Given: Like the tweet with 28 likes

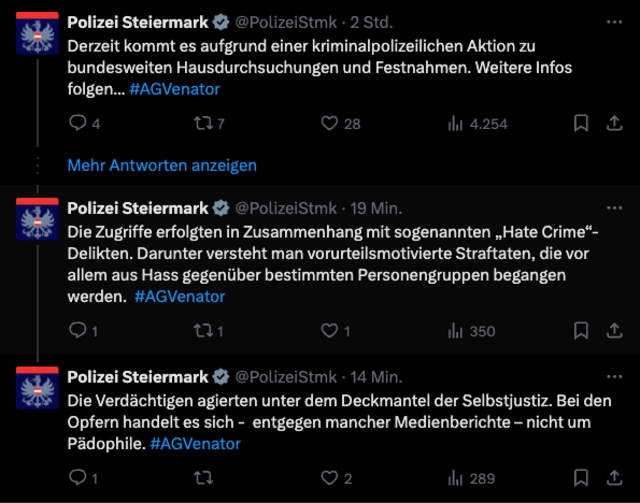Looking at the screenshot, I should [x=330, y=124].
